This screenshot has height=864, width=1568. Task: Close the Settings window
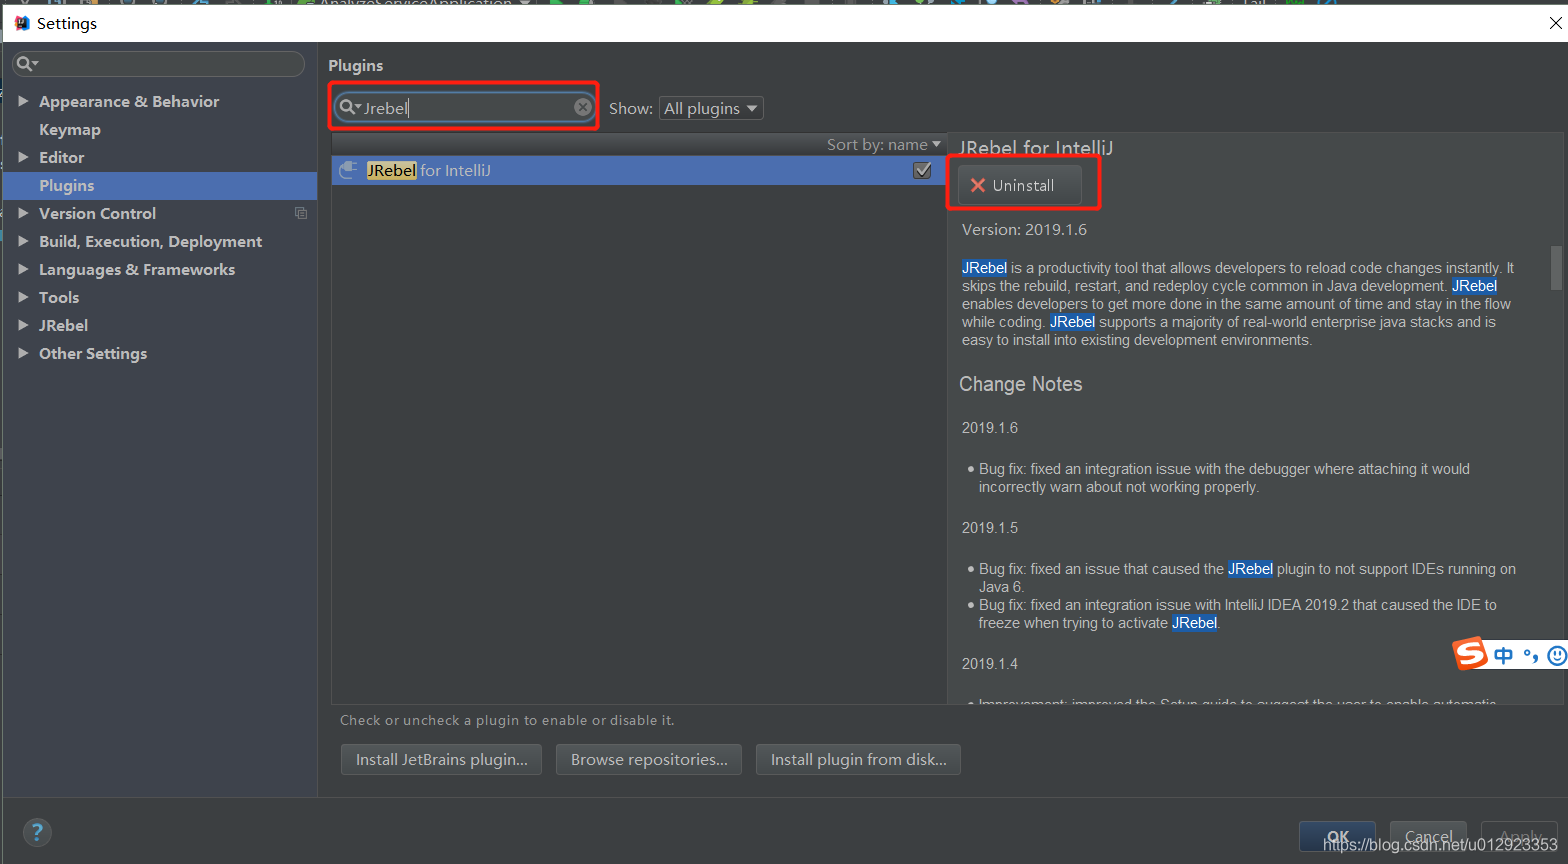tap(1556, 23)
